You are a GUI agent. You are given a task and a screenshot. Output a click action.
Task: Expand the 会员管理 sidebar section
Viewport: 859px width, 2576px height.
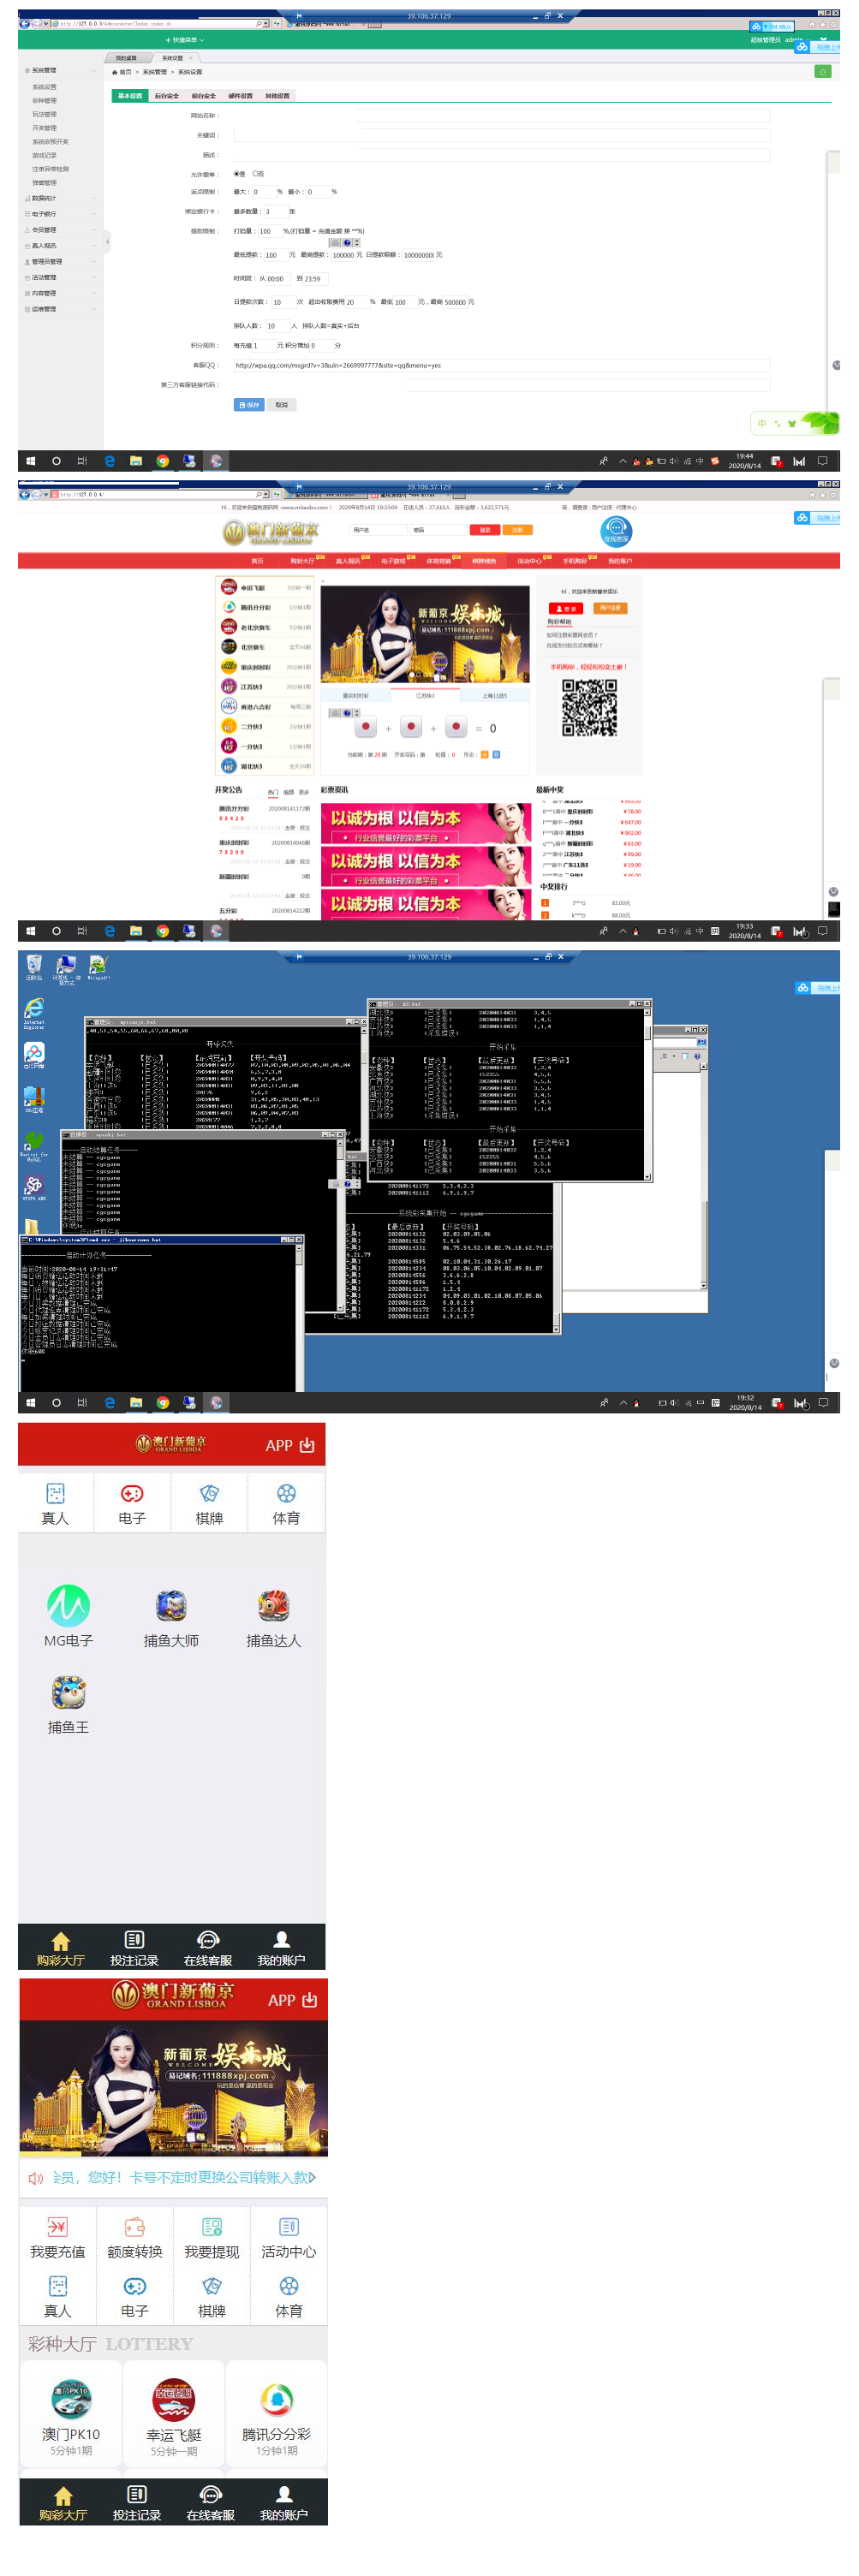[x=45, y=230]
